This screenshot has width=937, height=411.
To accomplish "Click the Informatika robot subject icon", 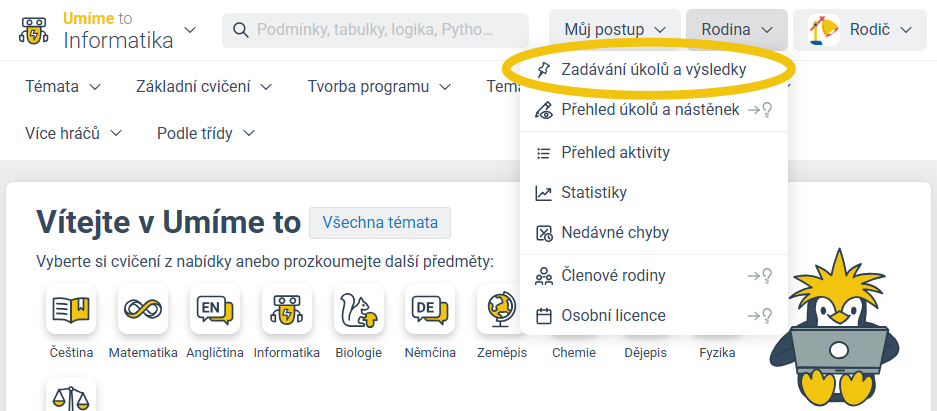I will click(x=287, y=310).
